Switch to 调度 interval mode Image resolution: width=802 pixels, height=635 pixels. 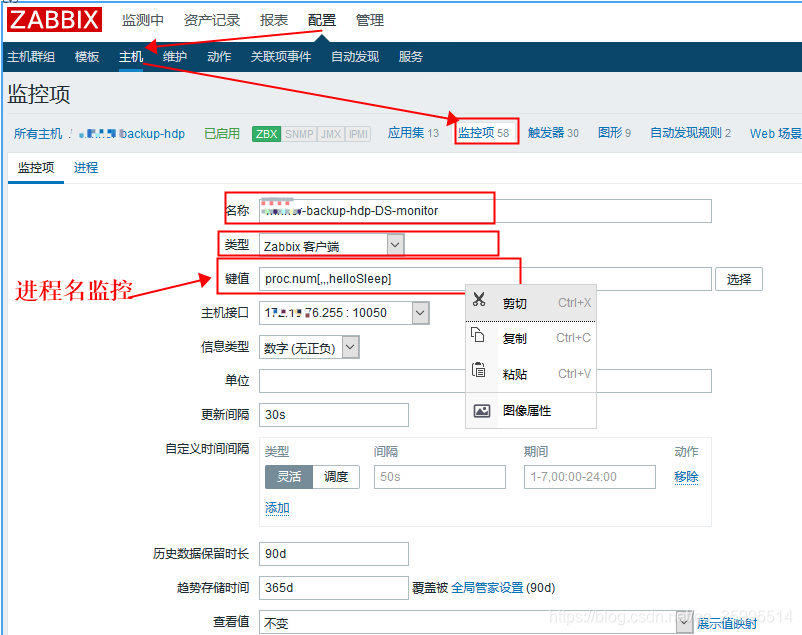(x=336, y=477)
